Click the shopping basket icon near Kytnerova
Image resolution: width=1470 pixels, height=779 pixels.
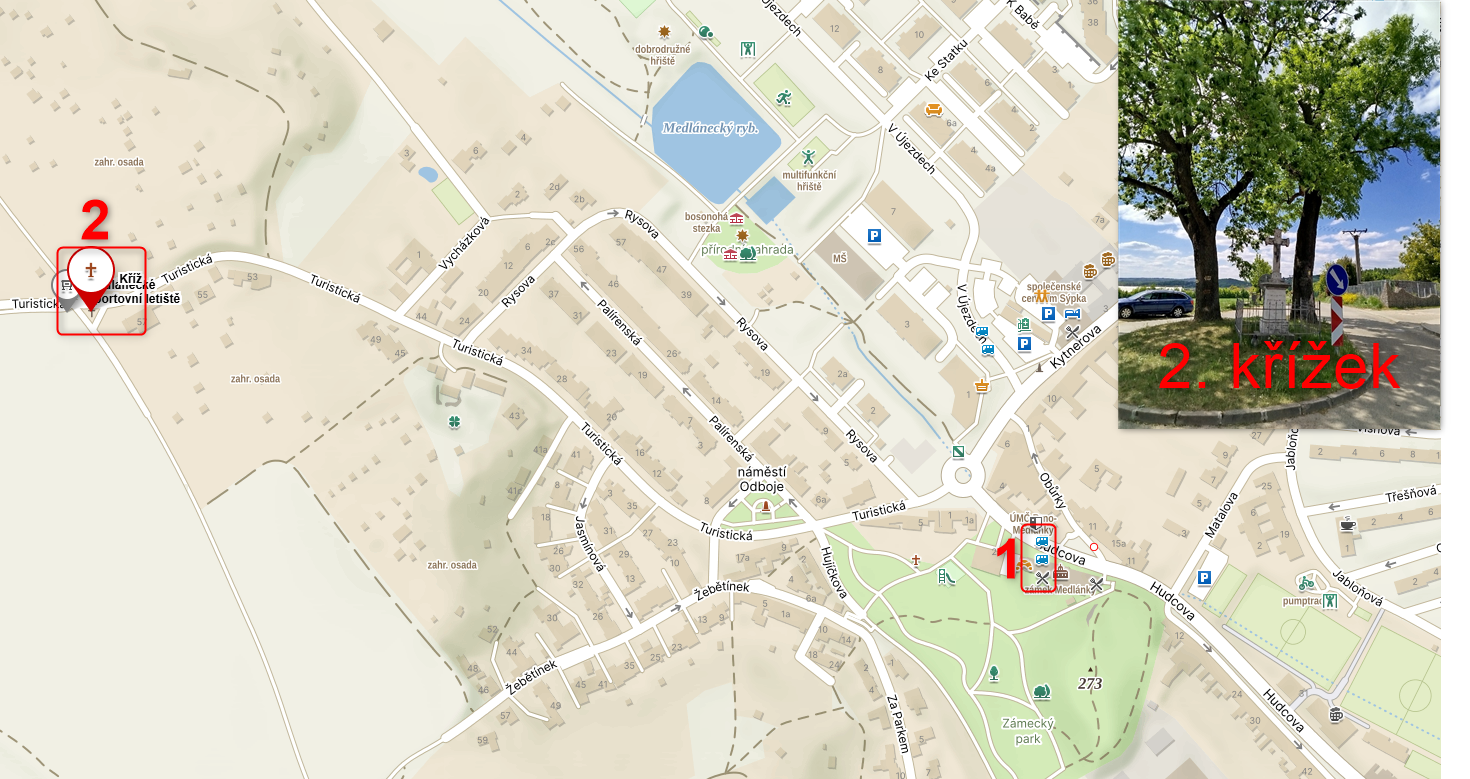click(981, 385)
